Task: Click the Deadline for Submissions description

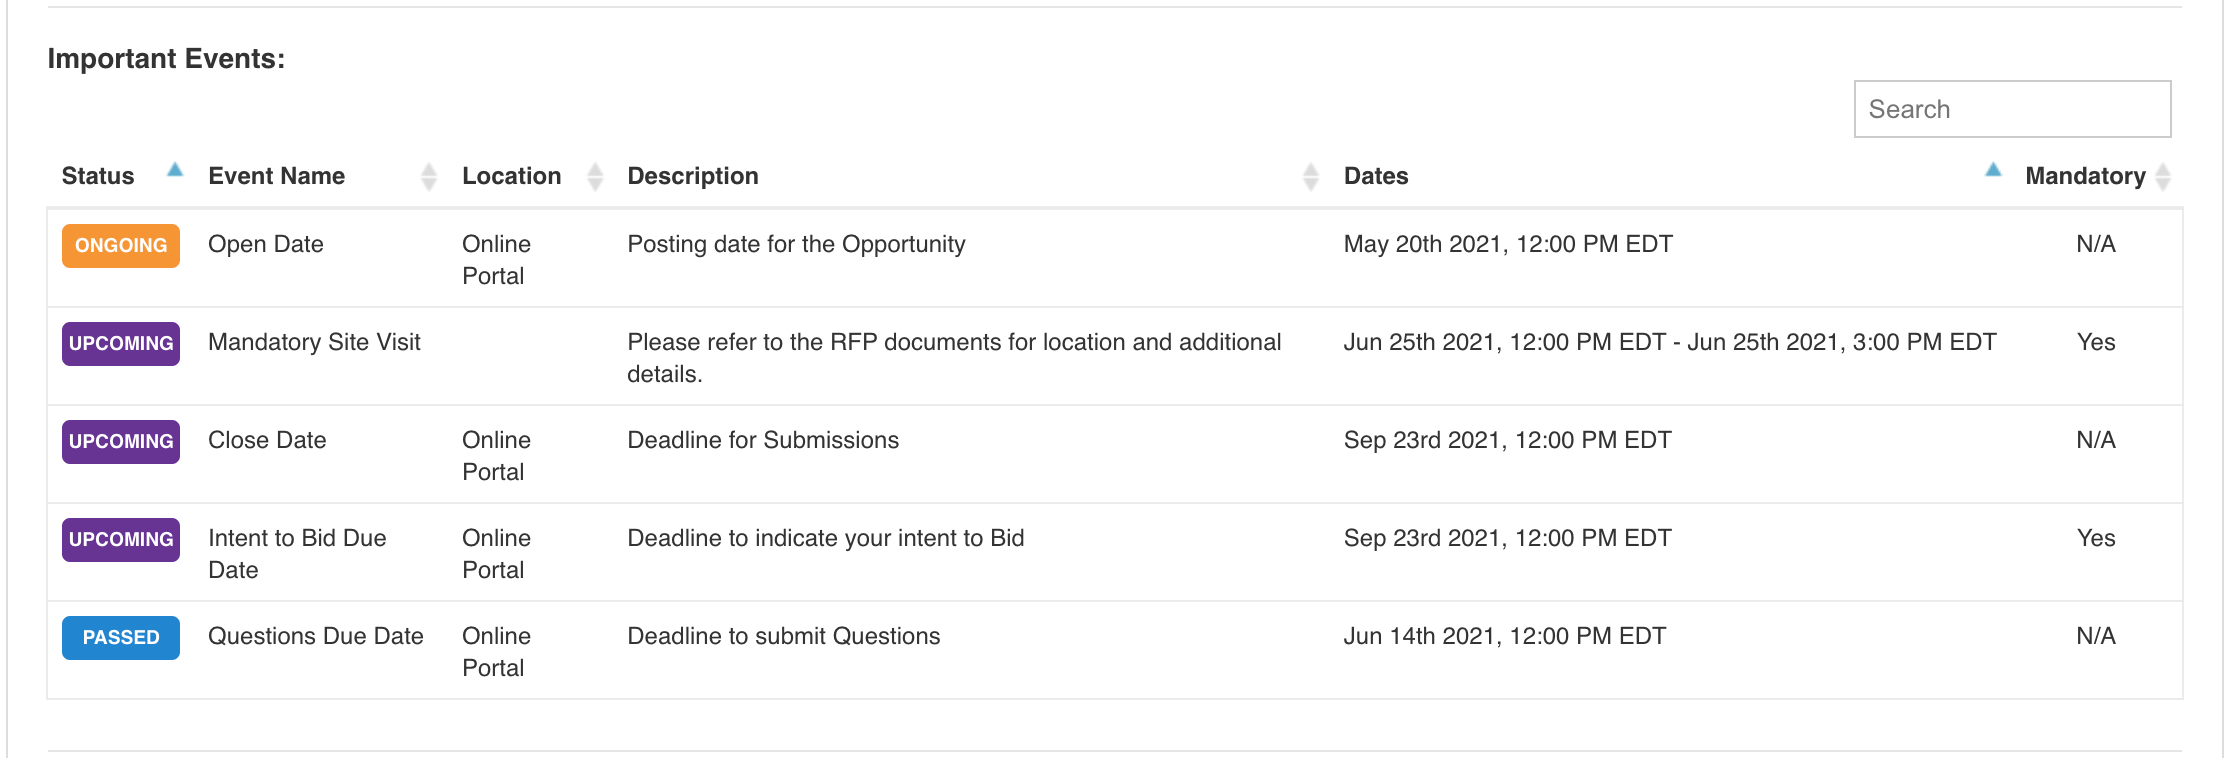Action: [763, 440]
